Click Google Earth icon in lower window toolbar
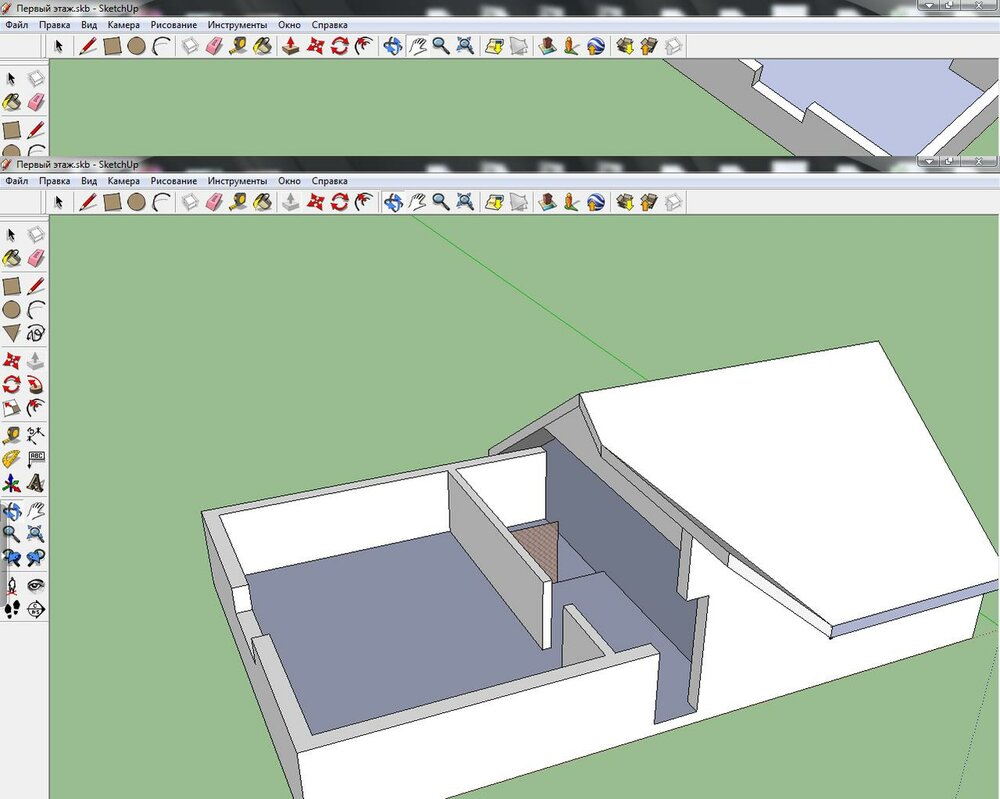This screenshot has height=799, width=1000. [596, 202]
